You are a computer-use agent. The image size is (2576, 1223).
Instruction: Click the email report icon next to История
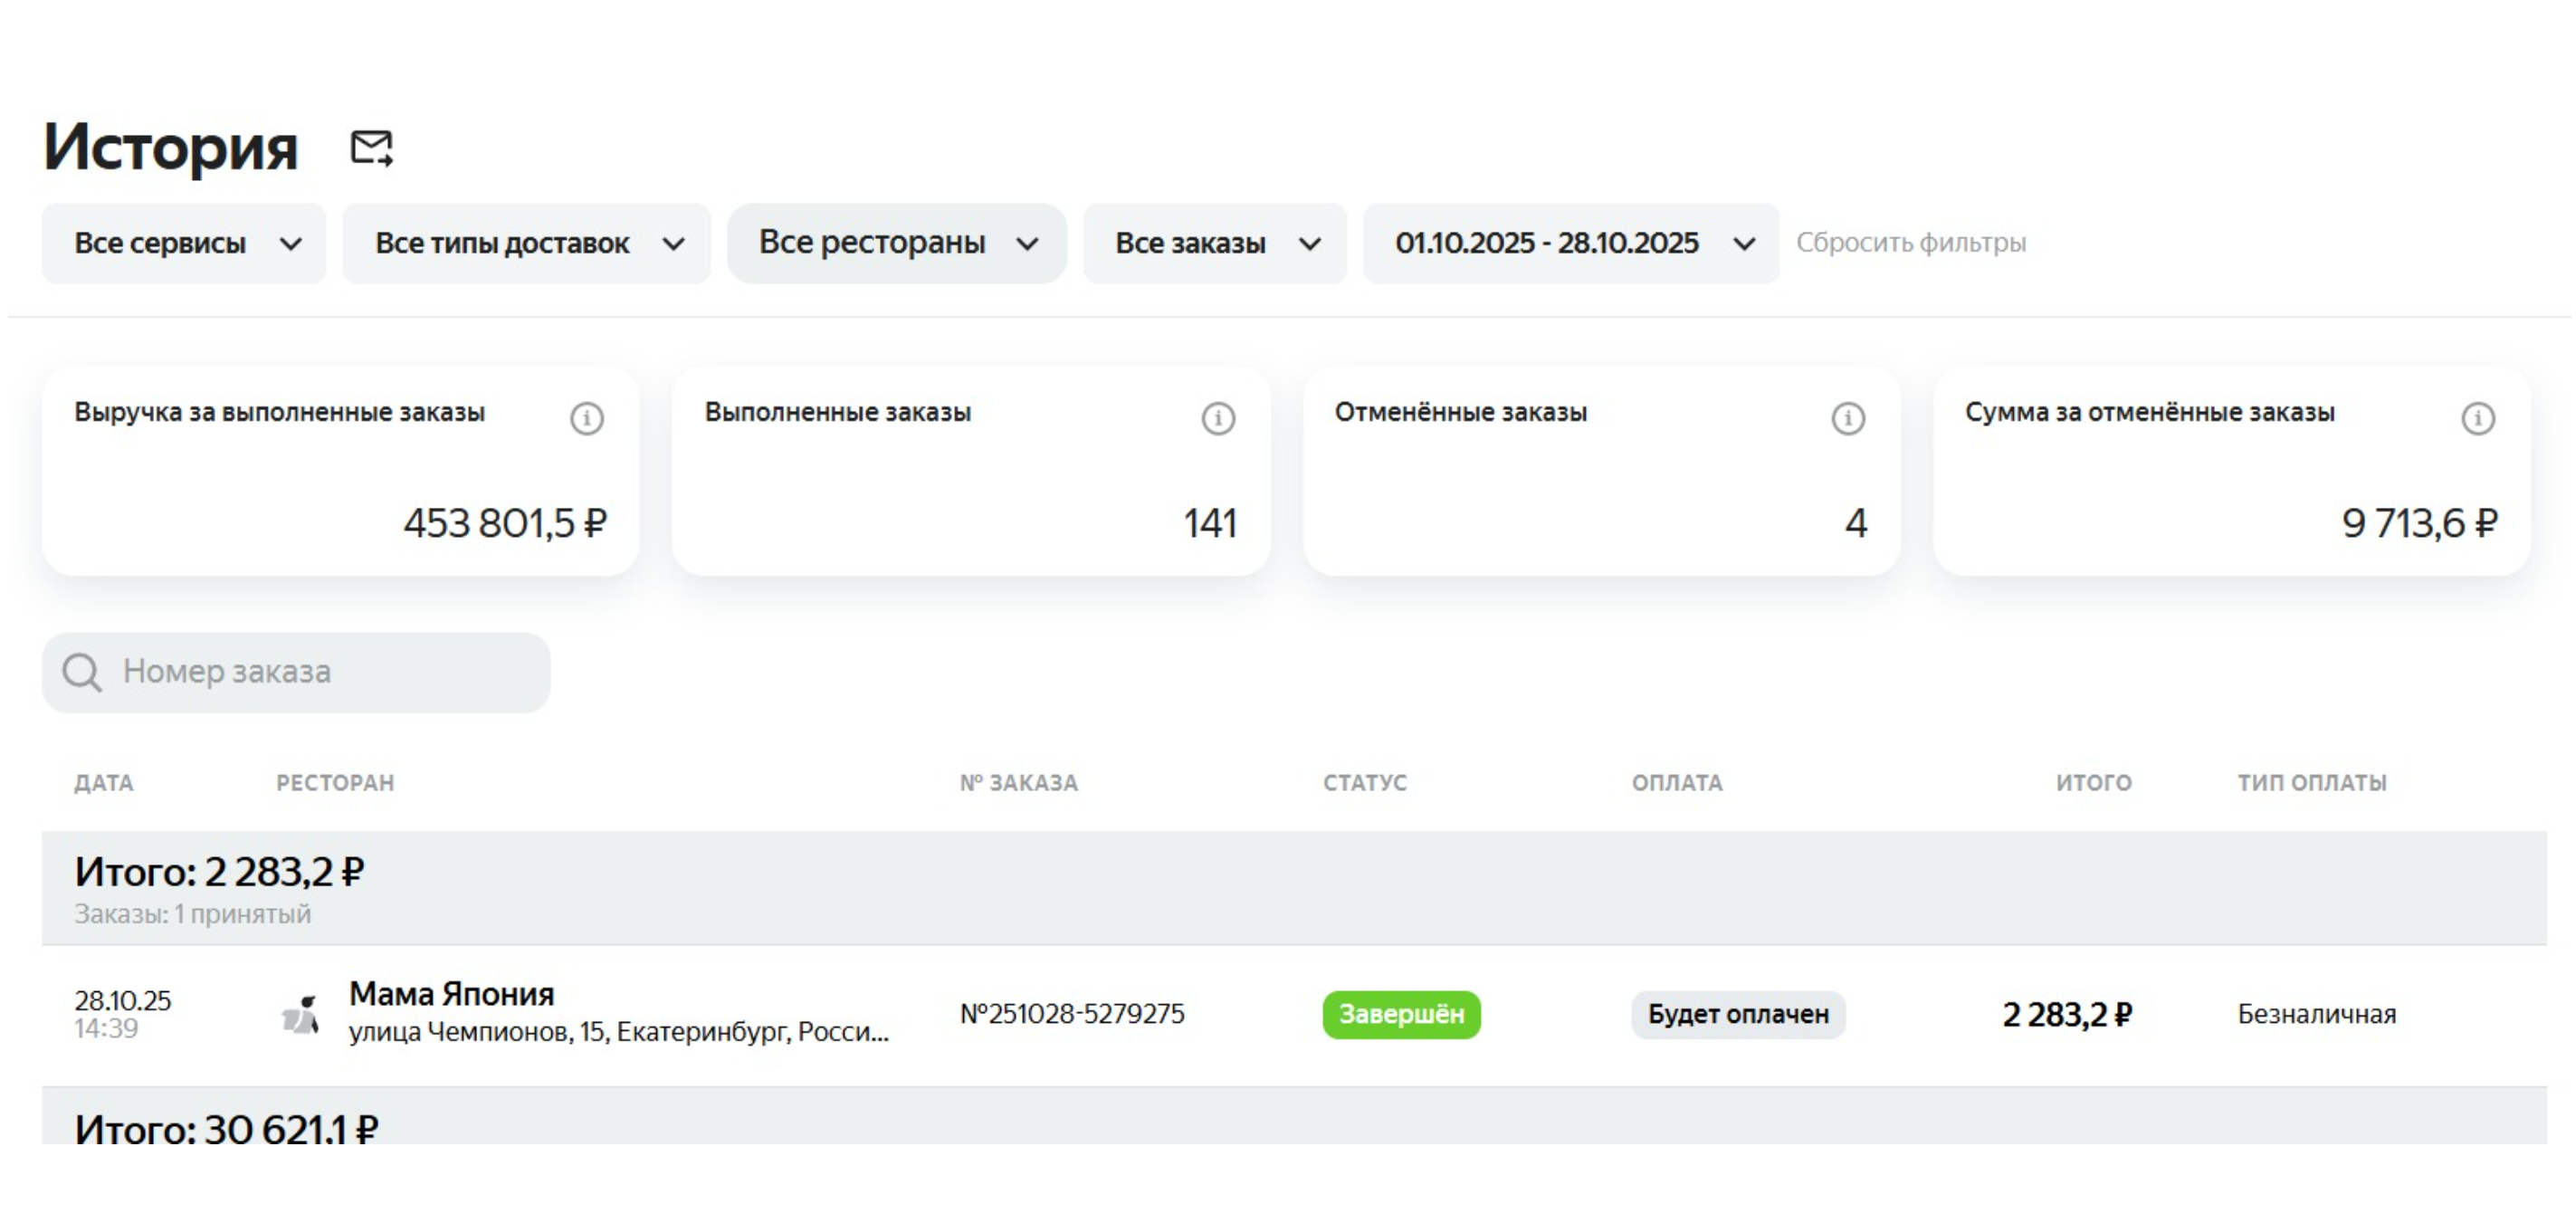(371, 148)
